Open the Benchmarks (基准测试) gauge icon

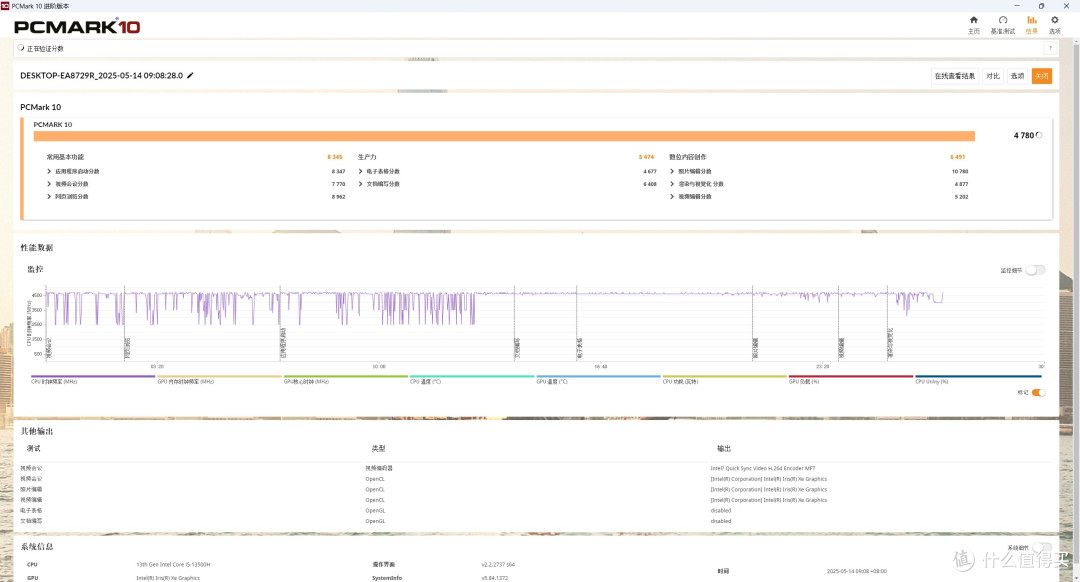pos(1003,24)
